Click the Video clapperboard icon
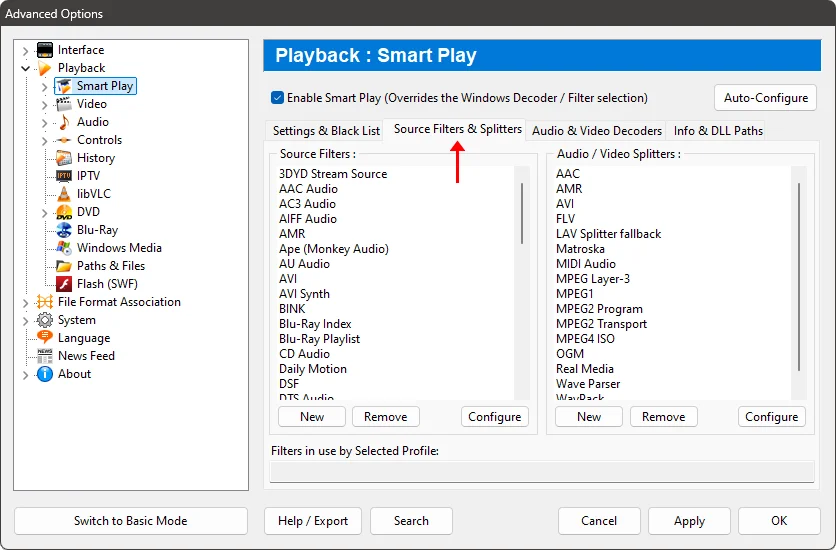Image resolution: width=836 pixels, height=550 pixels. (x=64, y=104)
